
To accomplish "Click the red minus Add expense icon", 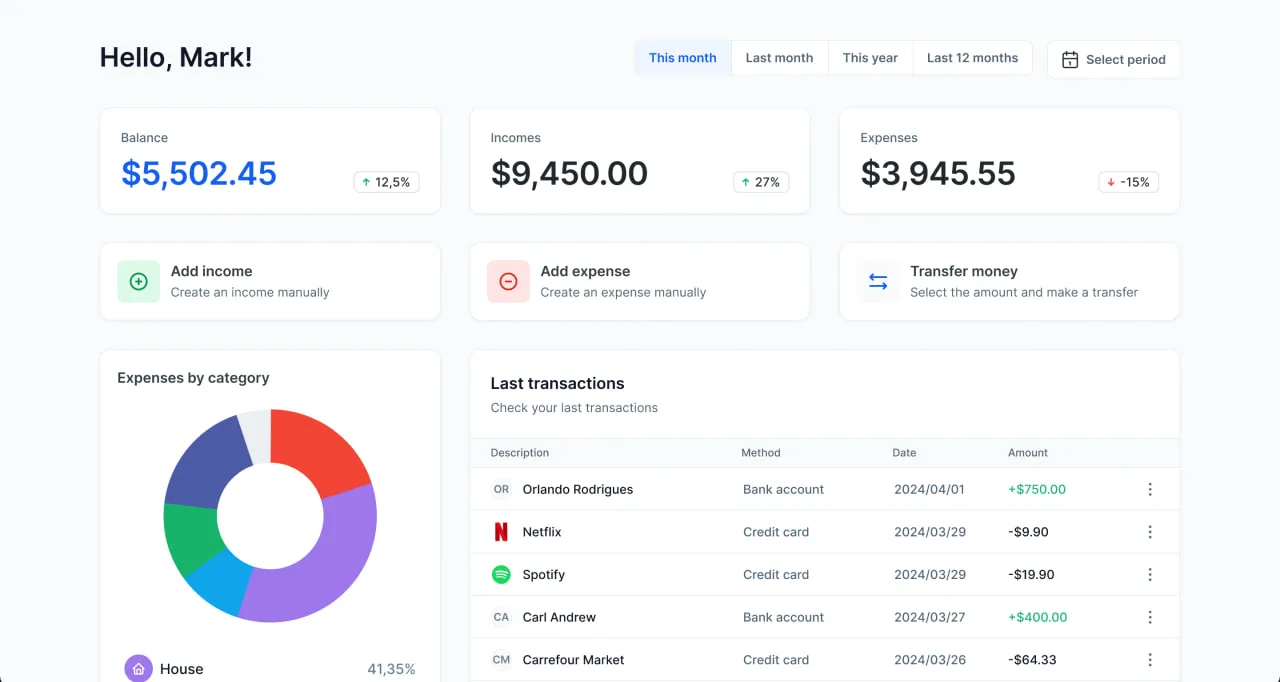I will pos(508,282).
